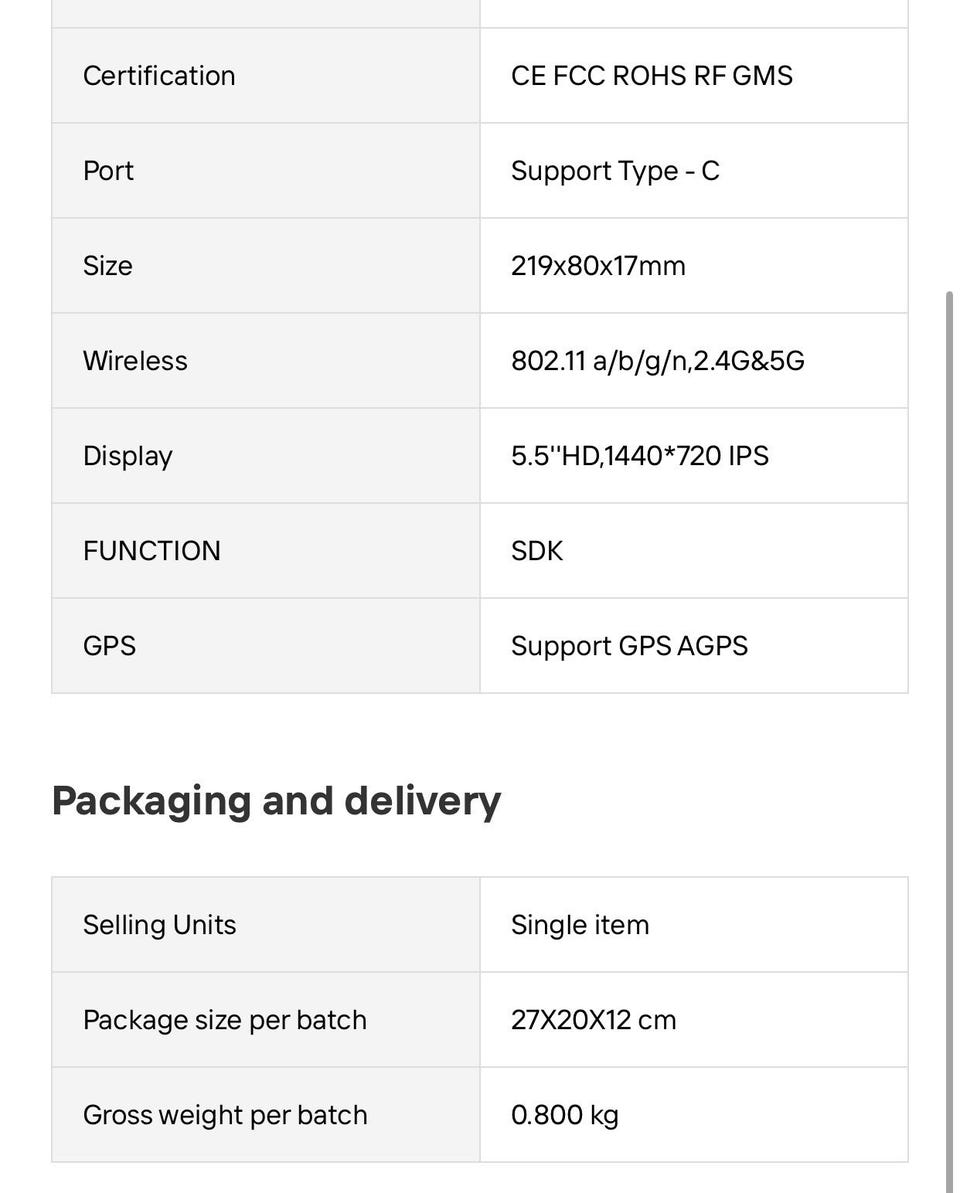Select the Support Type - C value
This screenshot has width=960, height=1193.
point(614,171)
